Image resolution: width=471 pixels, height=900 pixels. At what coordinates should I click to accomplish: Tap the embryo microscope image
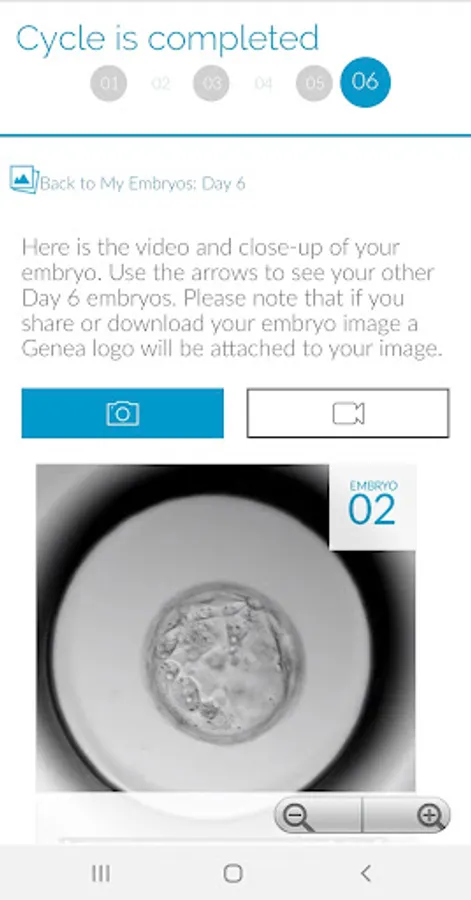(x=225, y=629)
